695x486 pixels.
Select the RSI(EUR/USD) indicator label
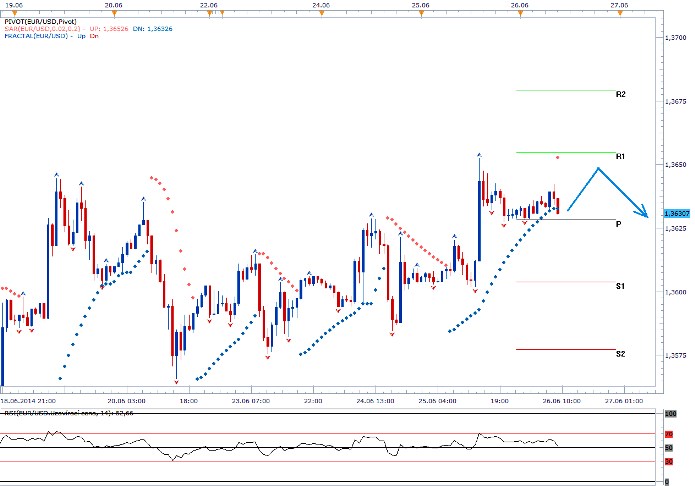click(69, 413)
